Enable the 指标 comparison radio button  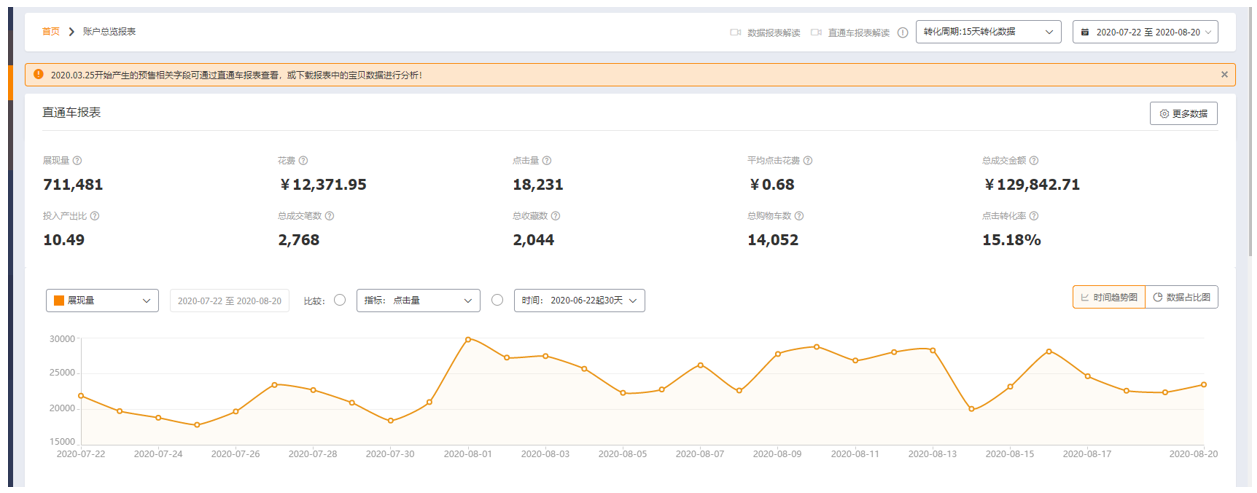pos(340,300)
